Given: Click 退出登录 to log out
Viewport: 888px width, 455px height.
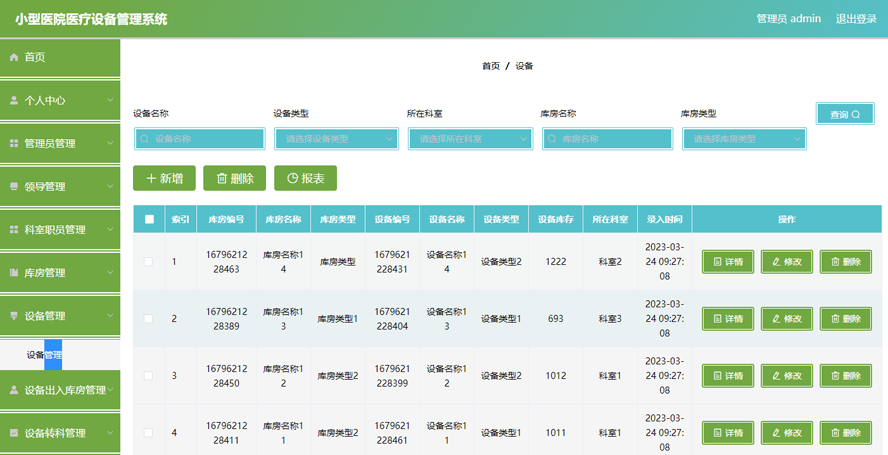Looking at the screenshot, I should (856, 19).
